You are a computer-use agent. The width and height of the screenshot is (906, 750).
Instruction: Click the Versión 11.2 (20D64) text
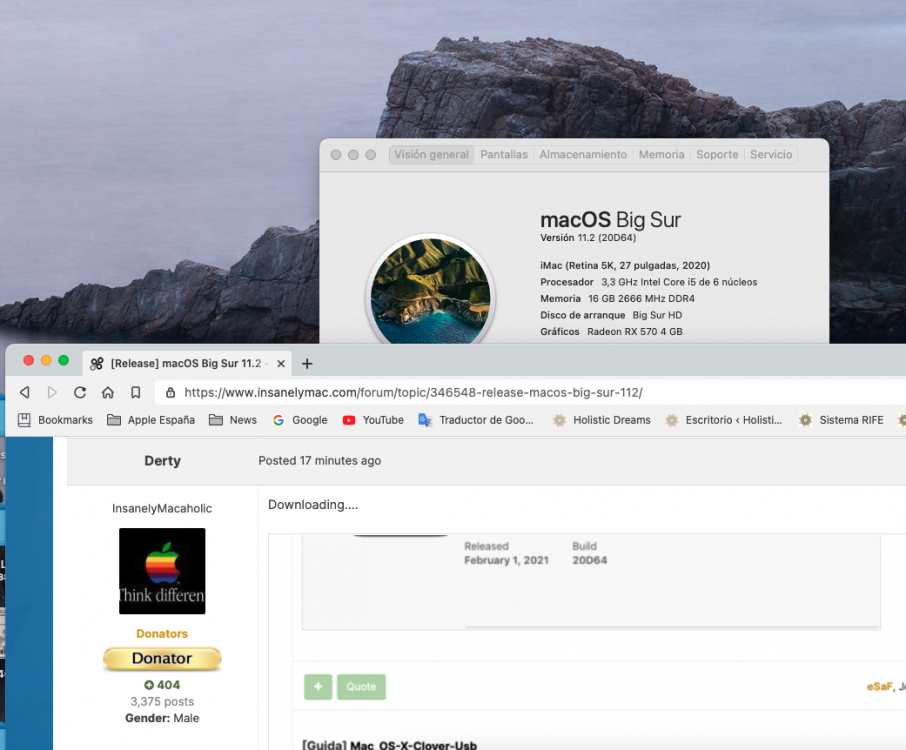588,237
